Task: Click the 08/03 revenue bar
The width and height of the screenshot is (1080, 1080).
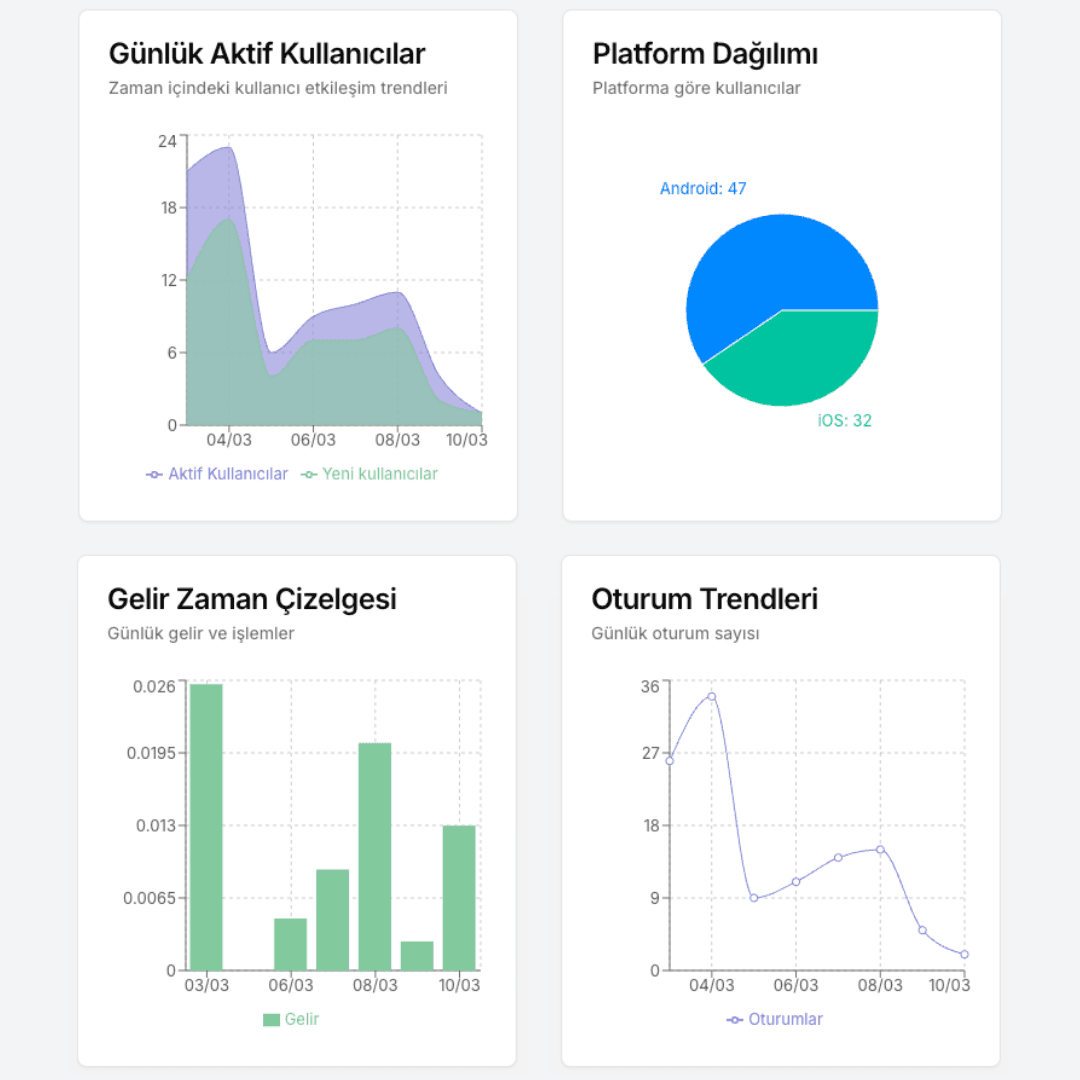Action: pyautogui.click(x=375, y=856)
